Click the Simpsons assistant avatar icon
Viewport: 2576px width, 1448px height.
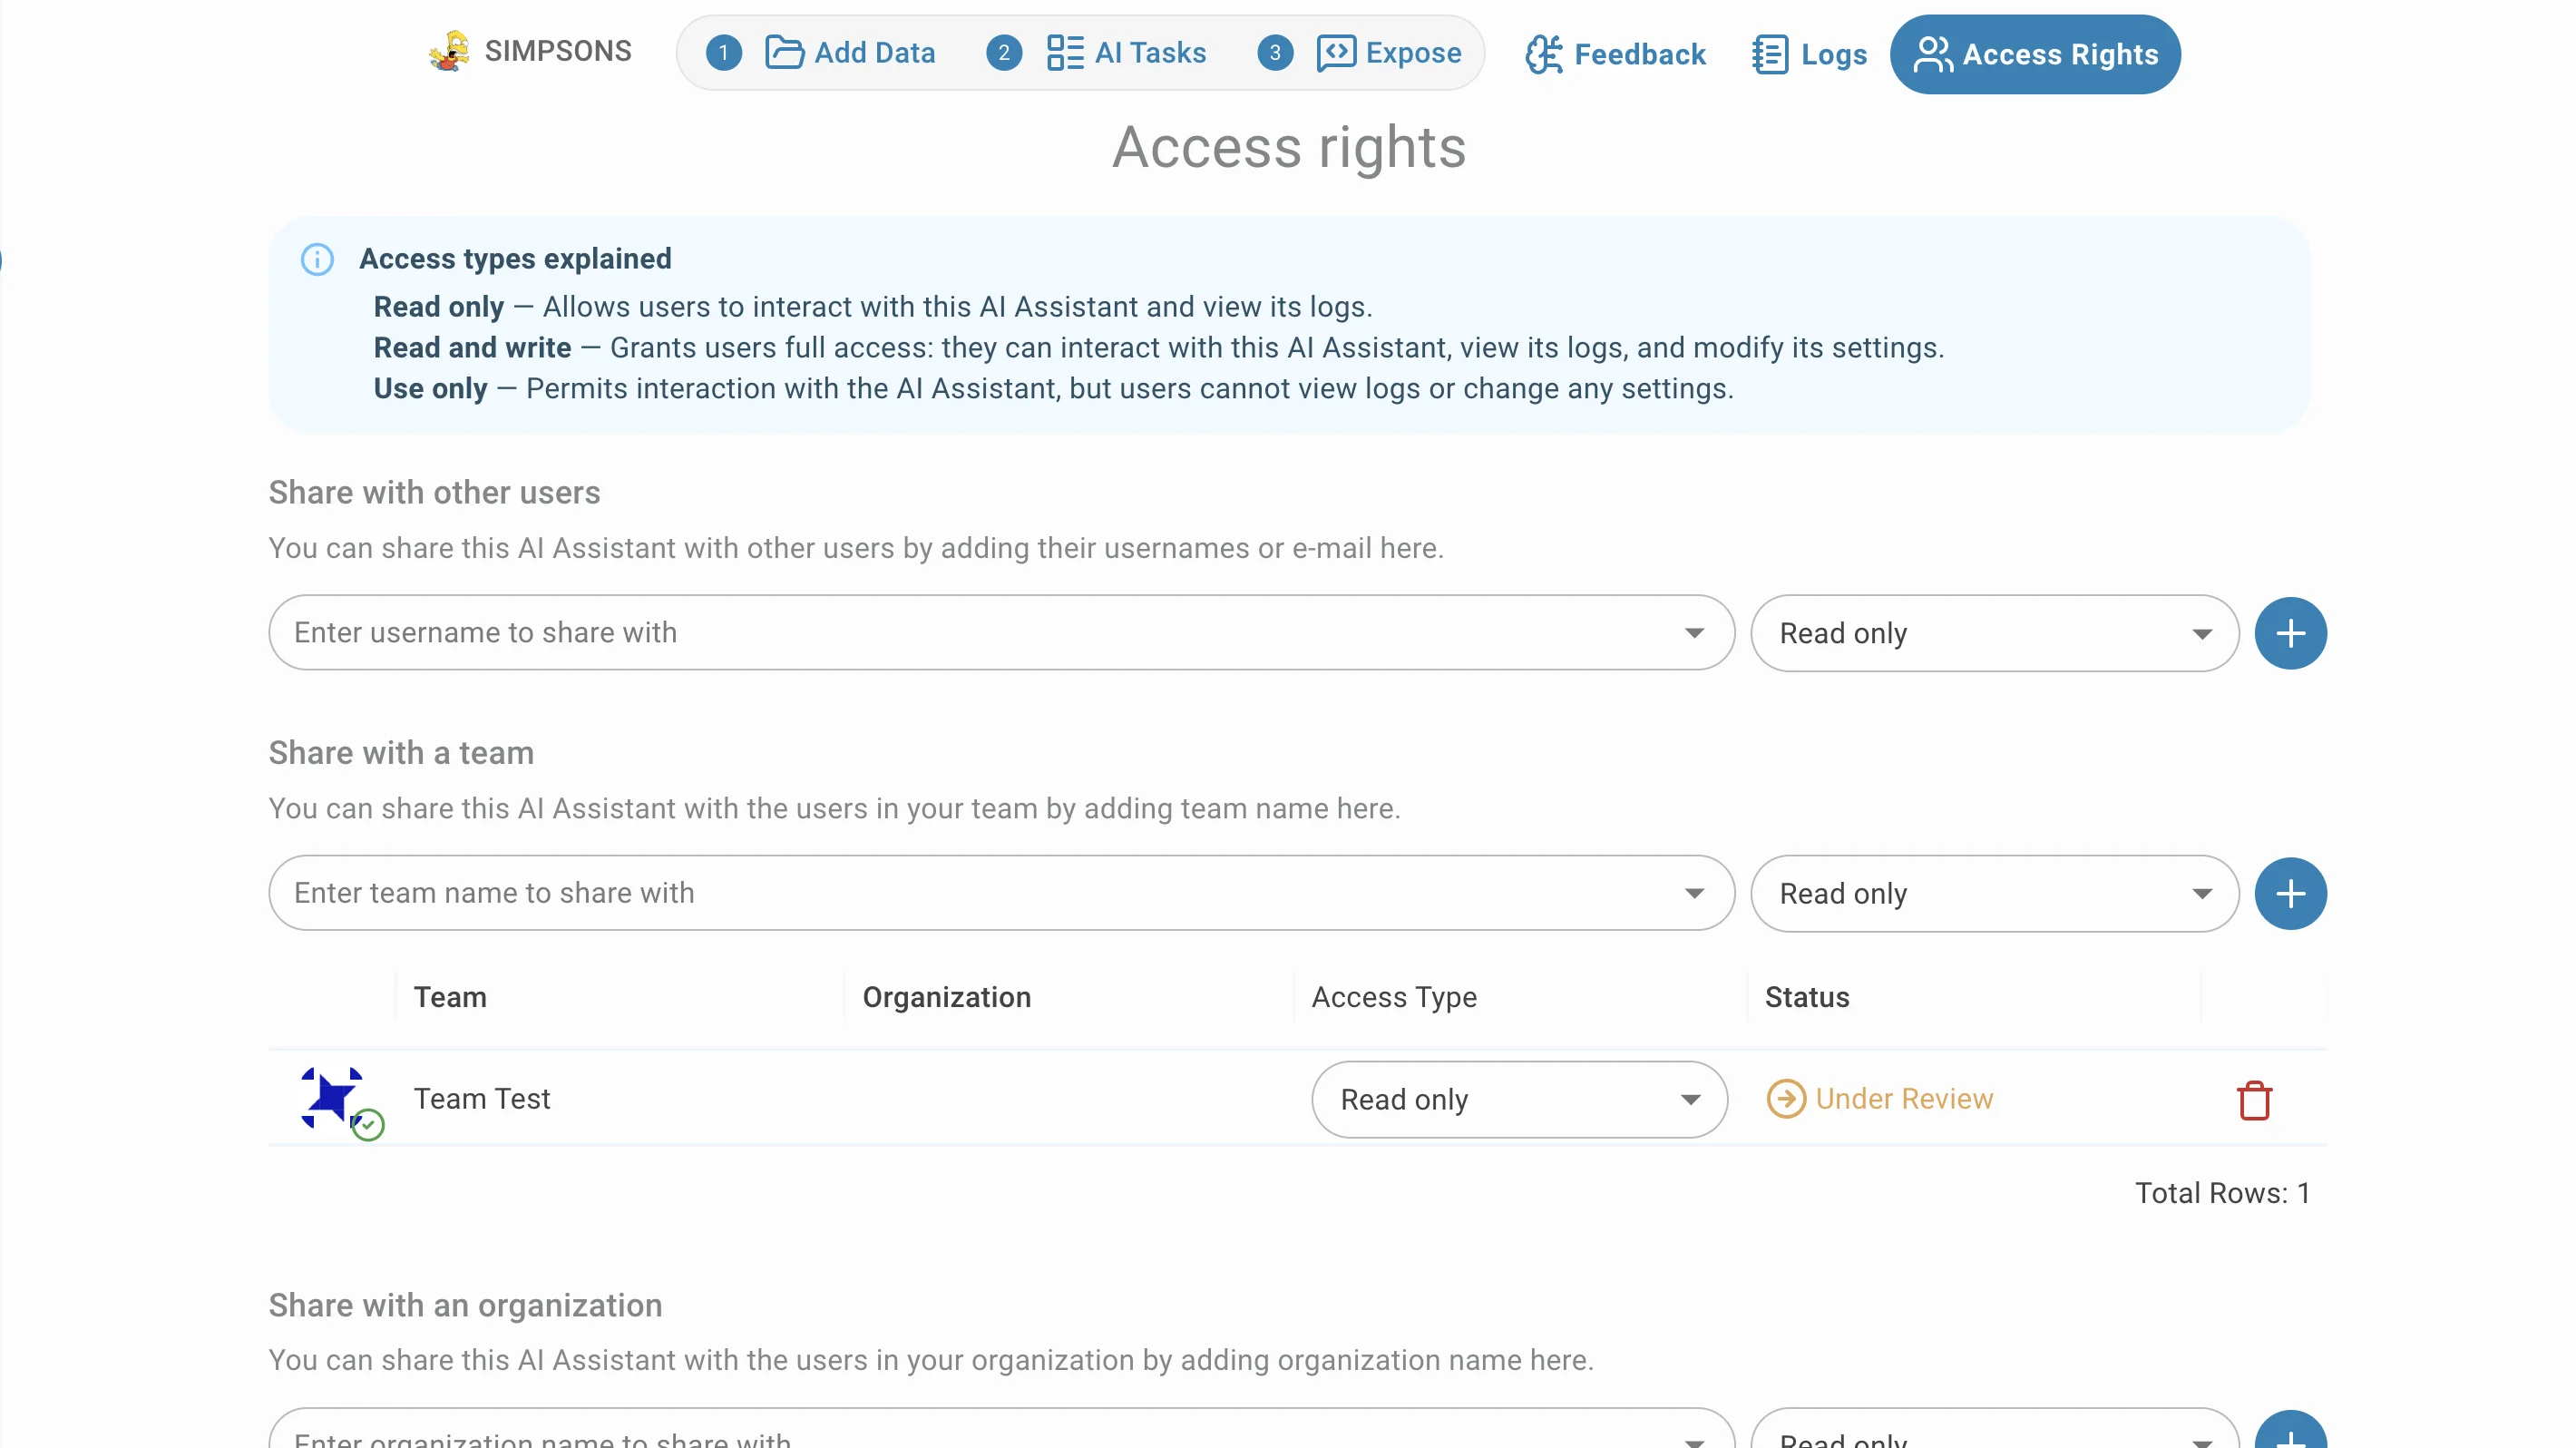click(450, 51)
